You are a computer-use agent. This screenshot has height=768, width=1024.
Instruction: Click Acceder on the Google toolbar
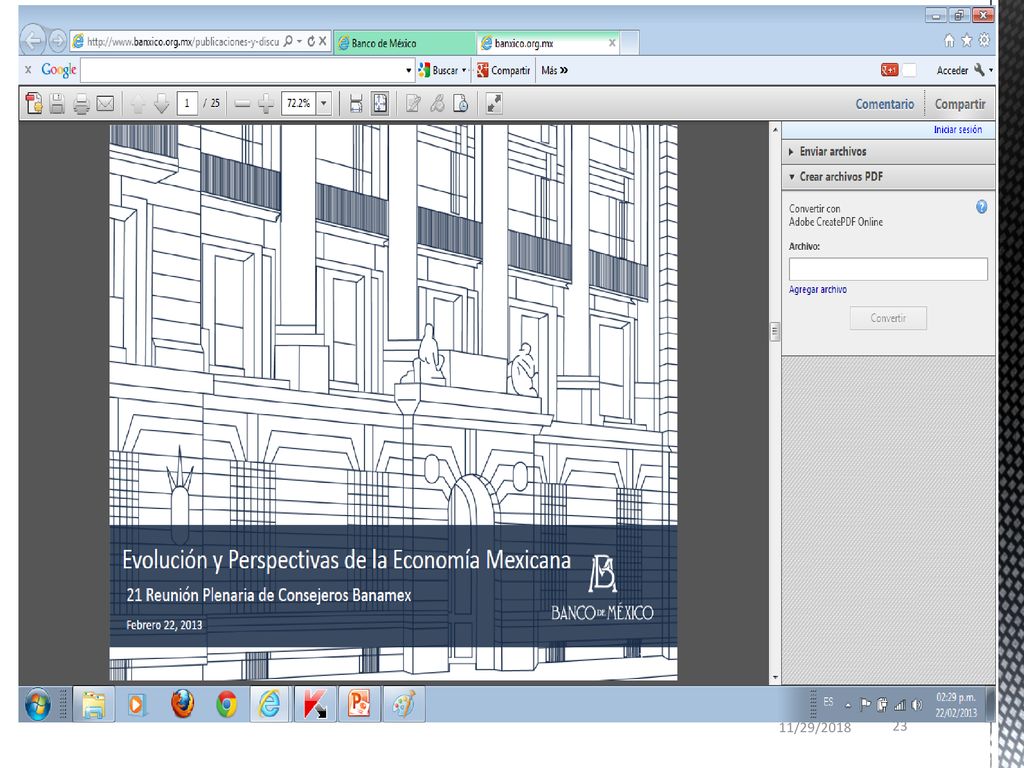(953, 71)
